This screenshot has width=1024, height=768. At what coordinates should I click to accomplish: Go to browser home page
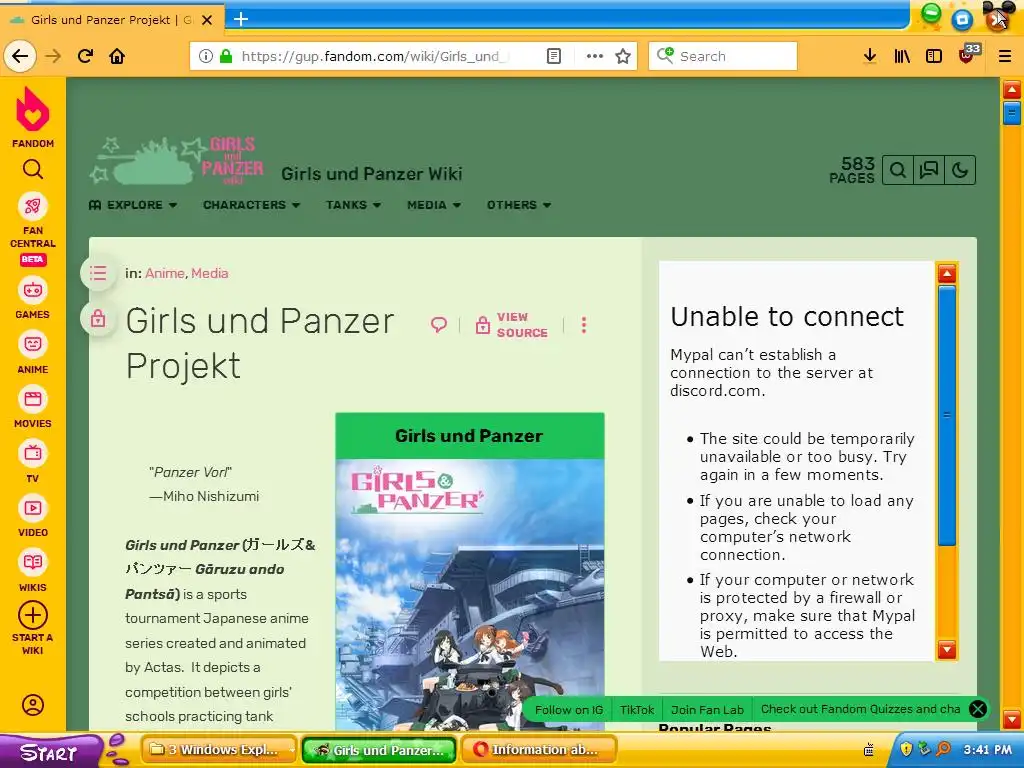click(x=117, y=56)
